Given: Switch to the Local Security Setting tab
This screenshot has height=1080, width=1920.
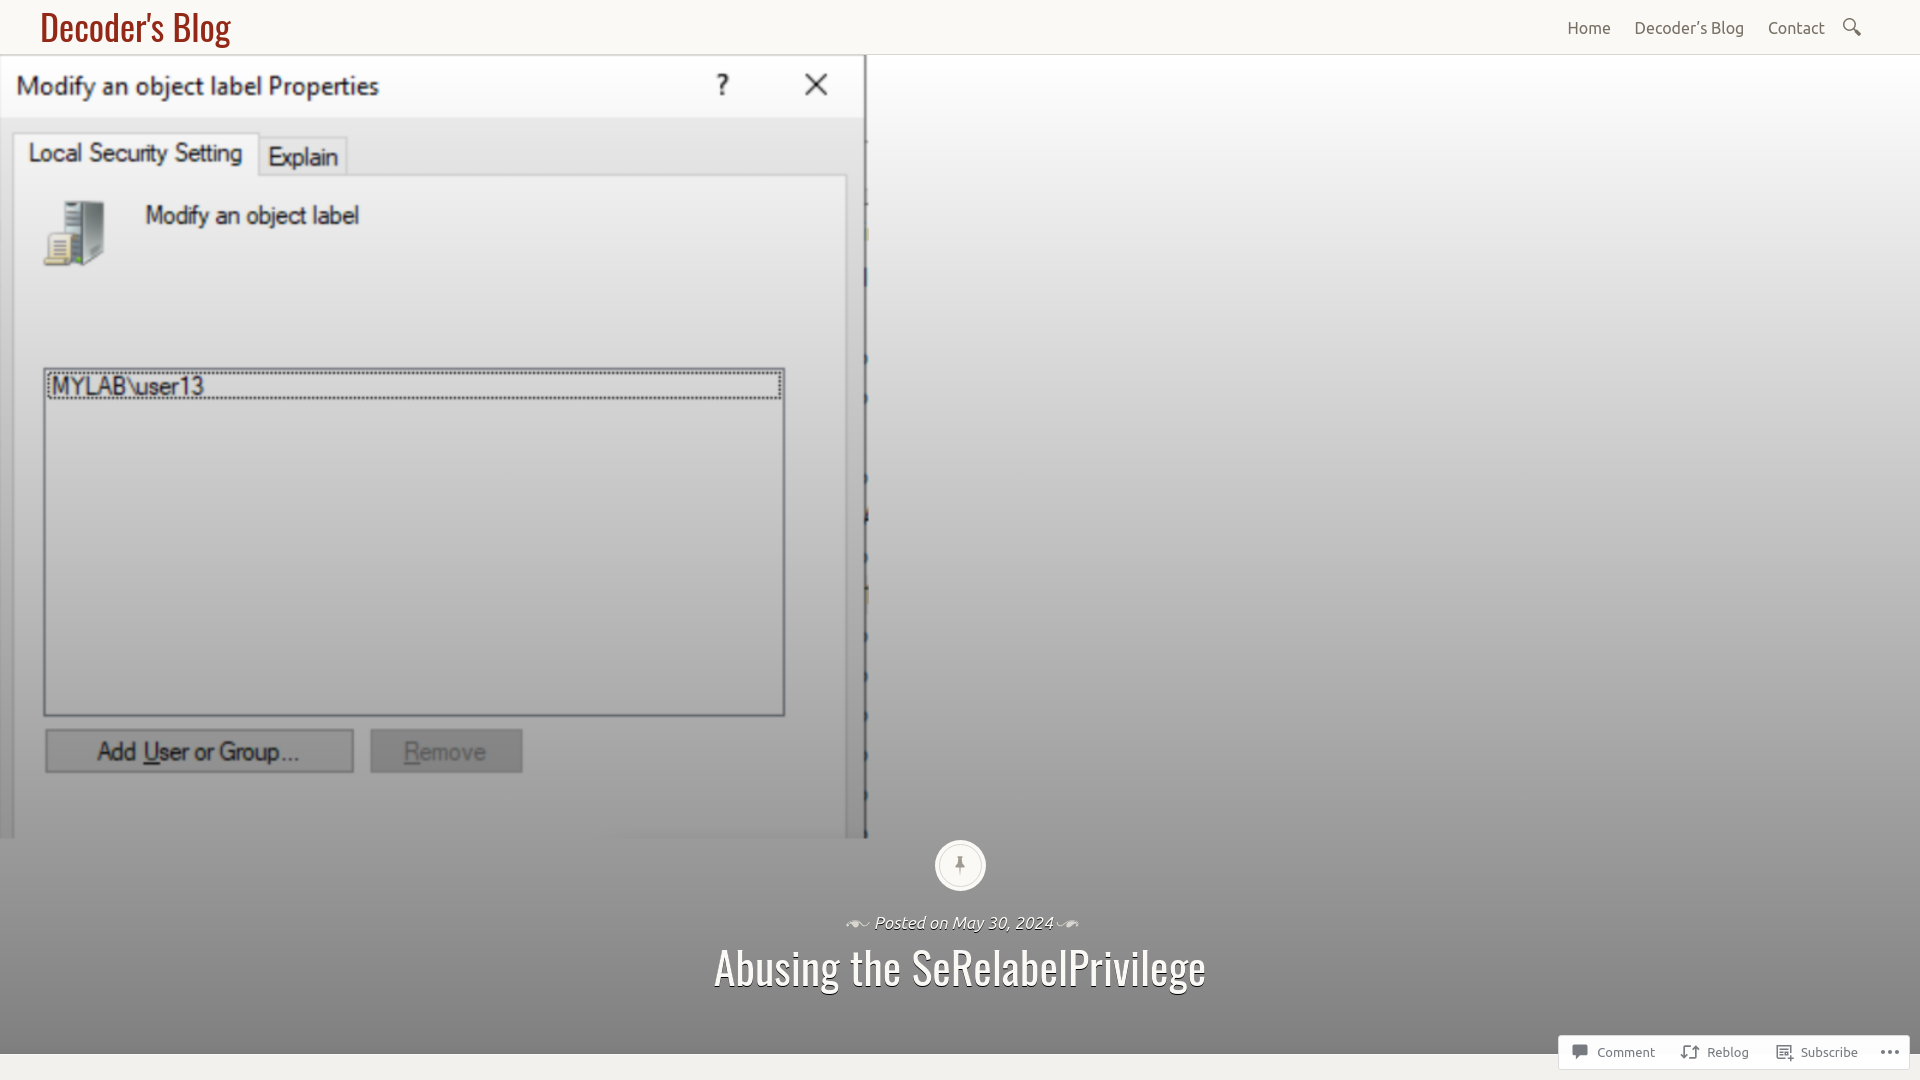Looking at the screenshot, I should (x=136, y=153).
